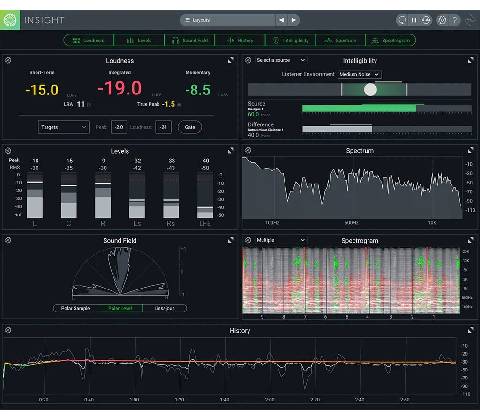Expand the Intelligibility panel to full view
The width and height of the screenshot is (480, 420).
pos(470,60)
